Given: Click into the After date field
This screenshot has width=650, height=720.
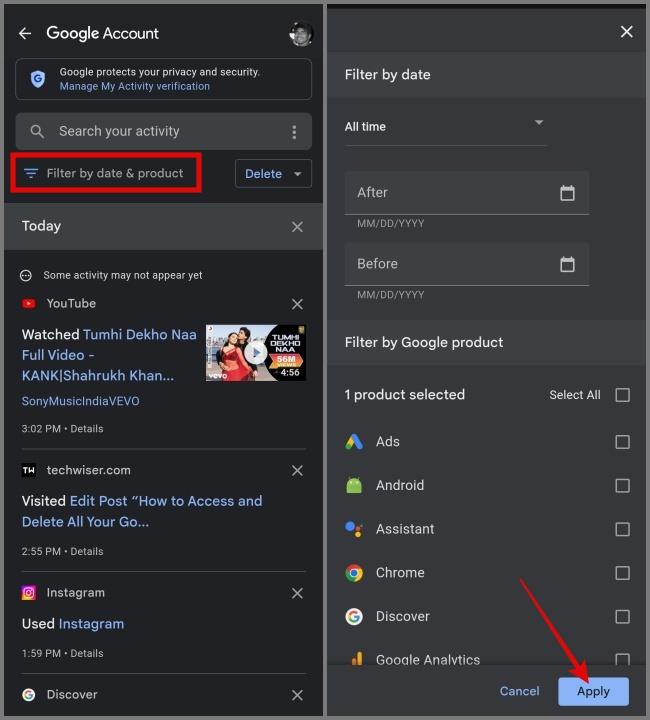Looking at the screenshot, I should click(467, 193).
